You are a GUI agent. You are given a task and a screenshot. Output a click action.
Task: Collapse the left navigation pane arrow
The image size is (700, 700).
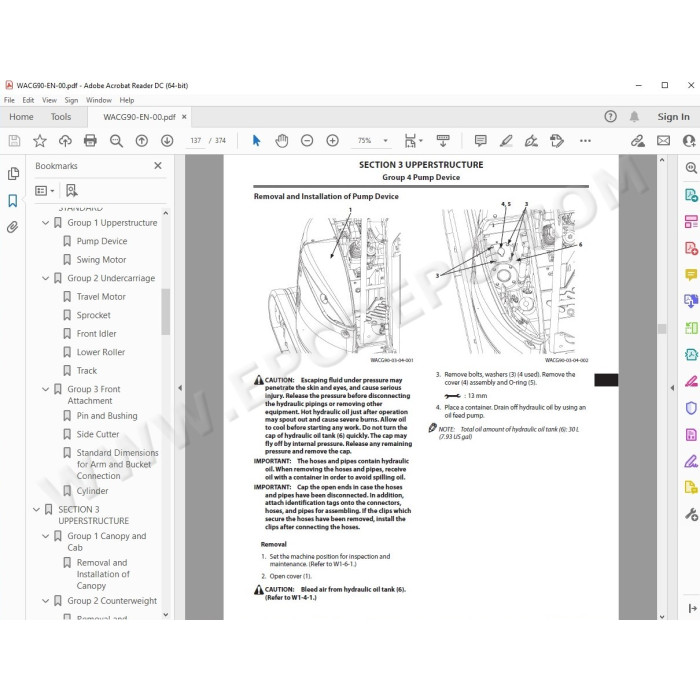(180, 388)
